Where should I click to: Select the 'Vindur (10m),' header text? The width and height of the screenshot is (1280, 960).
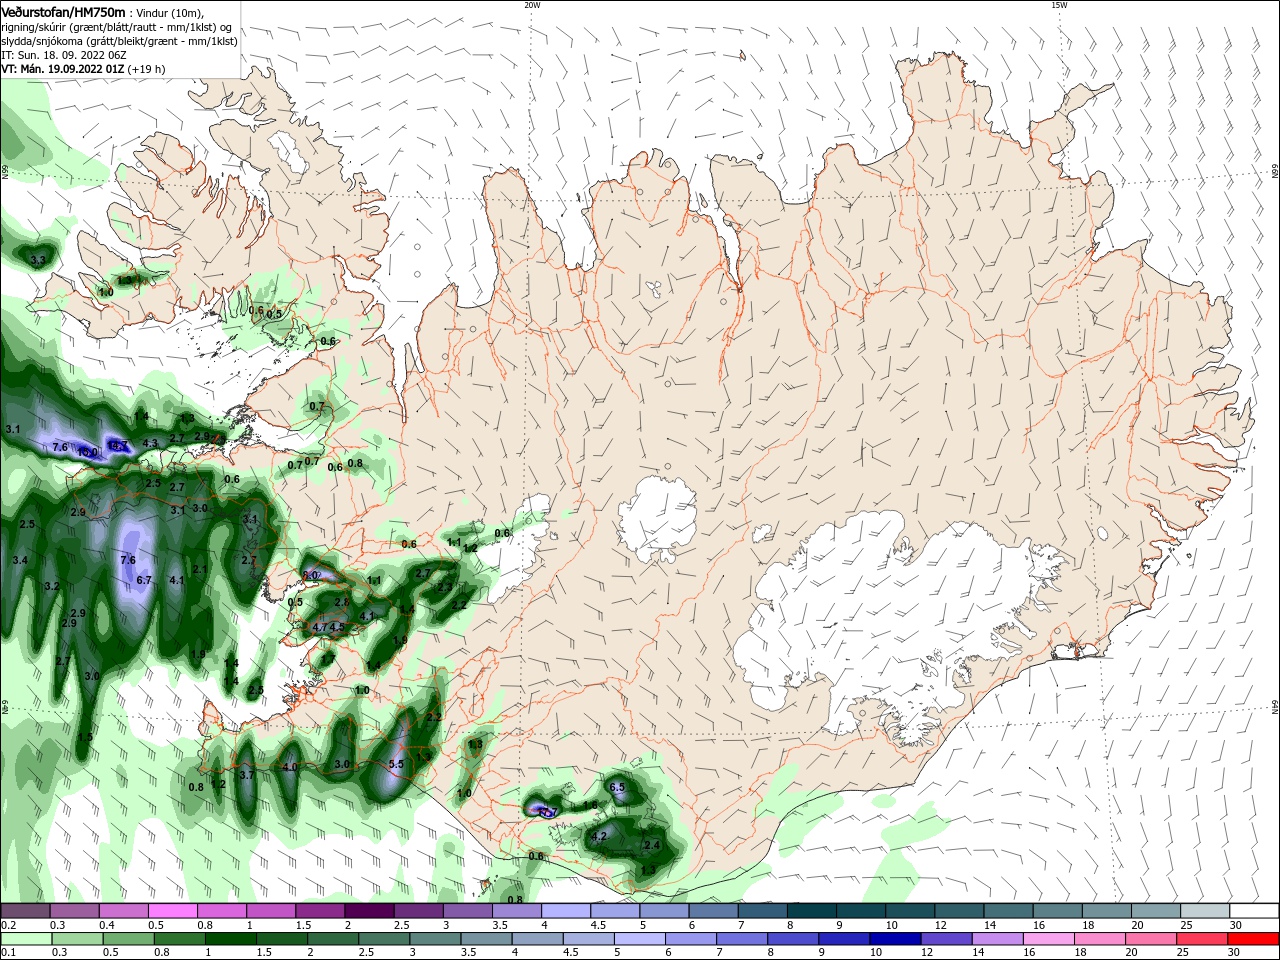(169, 12)
